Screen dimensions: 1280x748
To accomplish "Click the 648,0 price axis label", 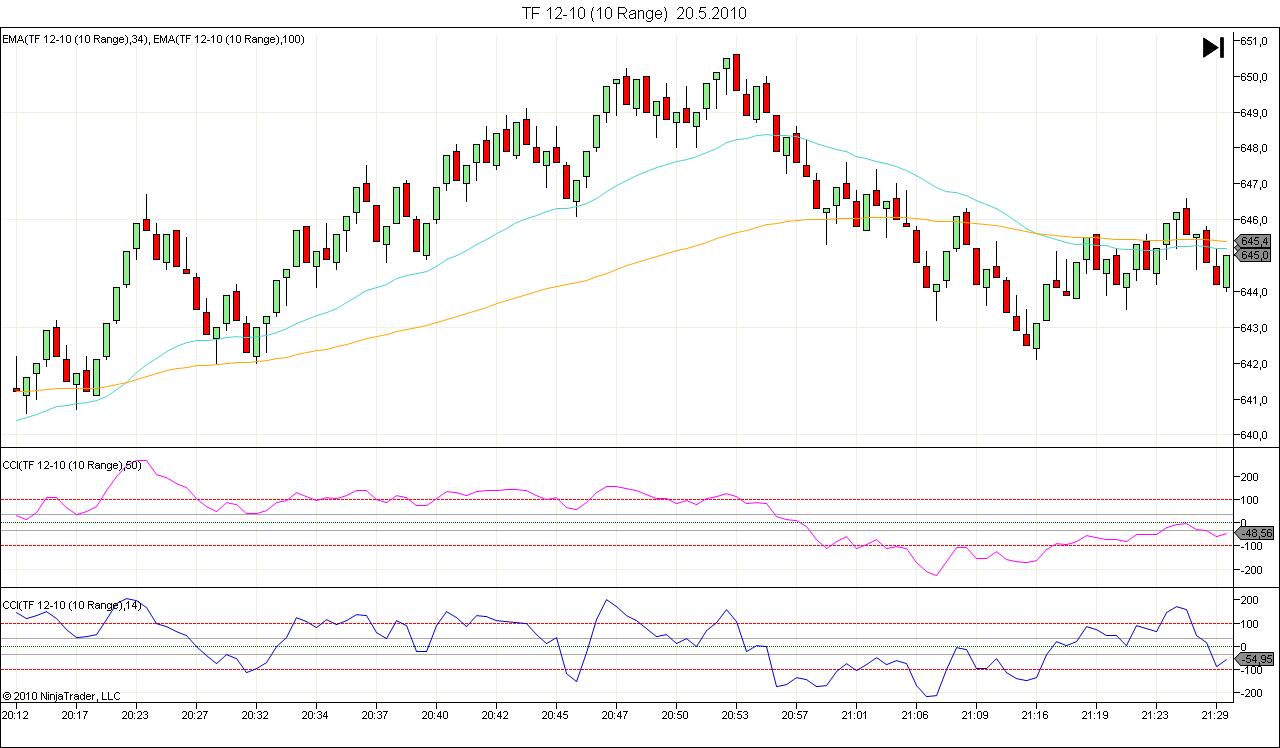I will (x=1255, y=148).
